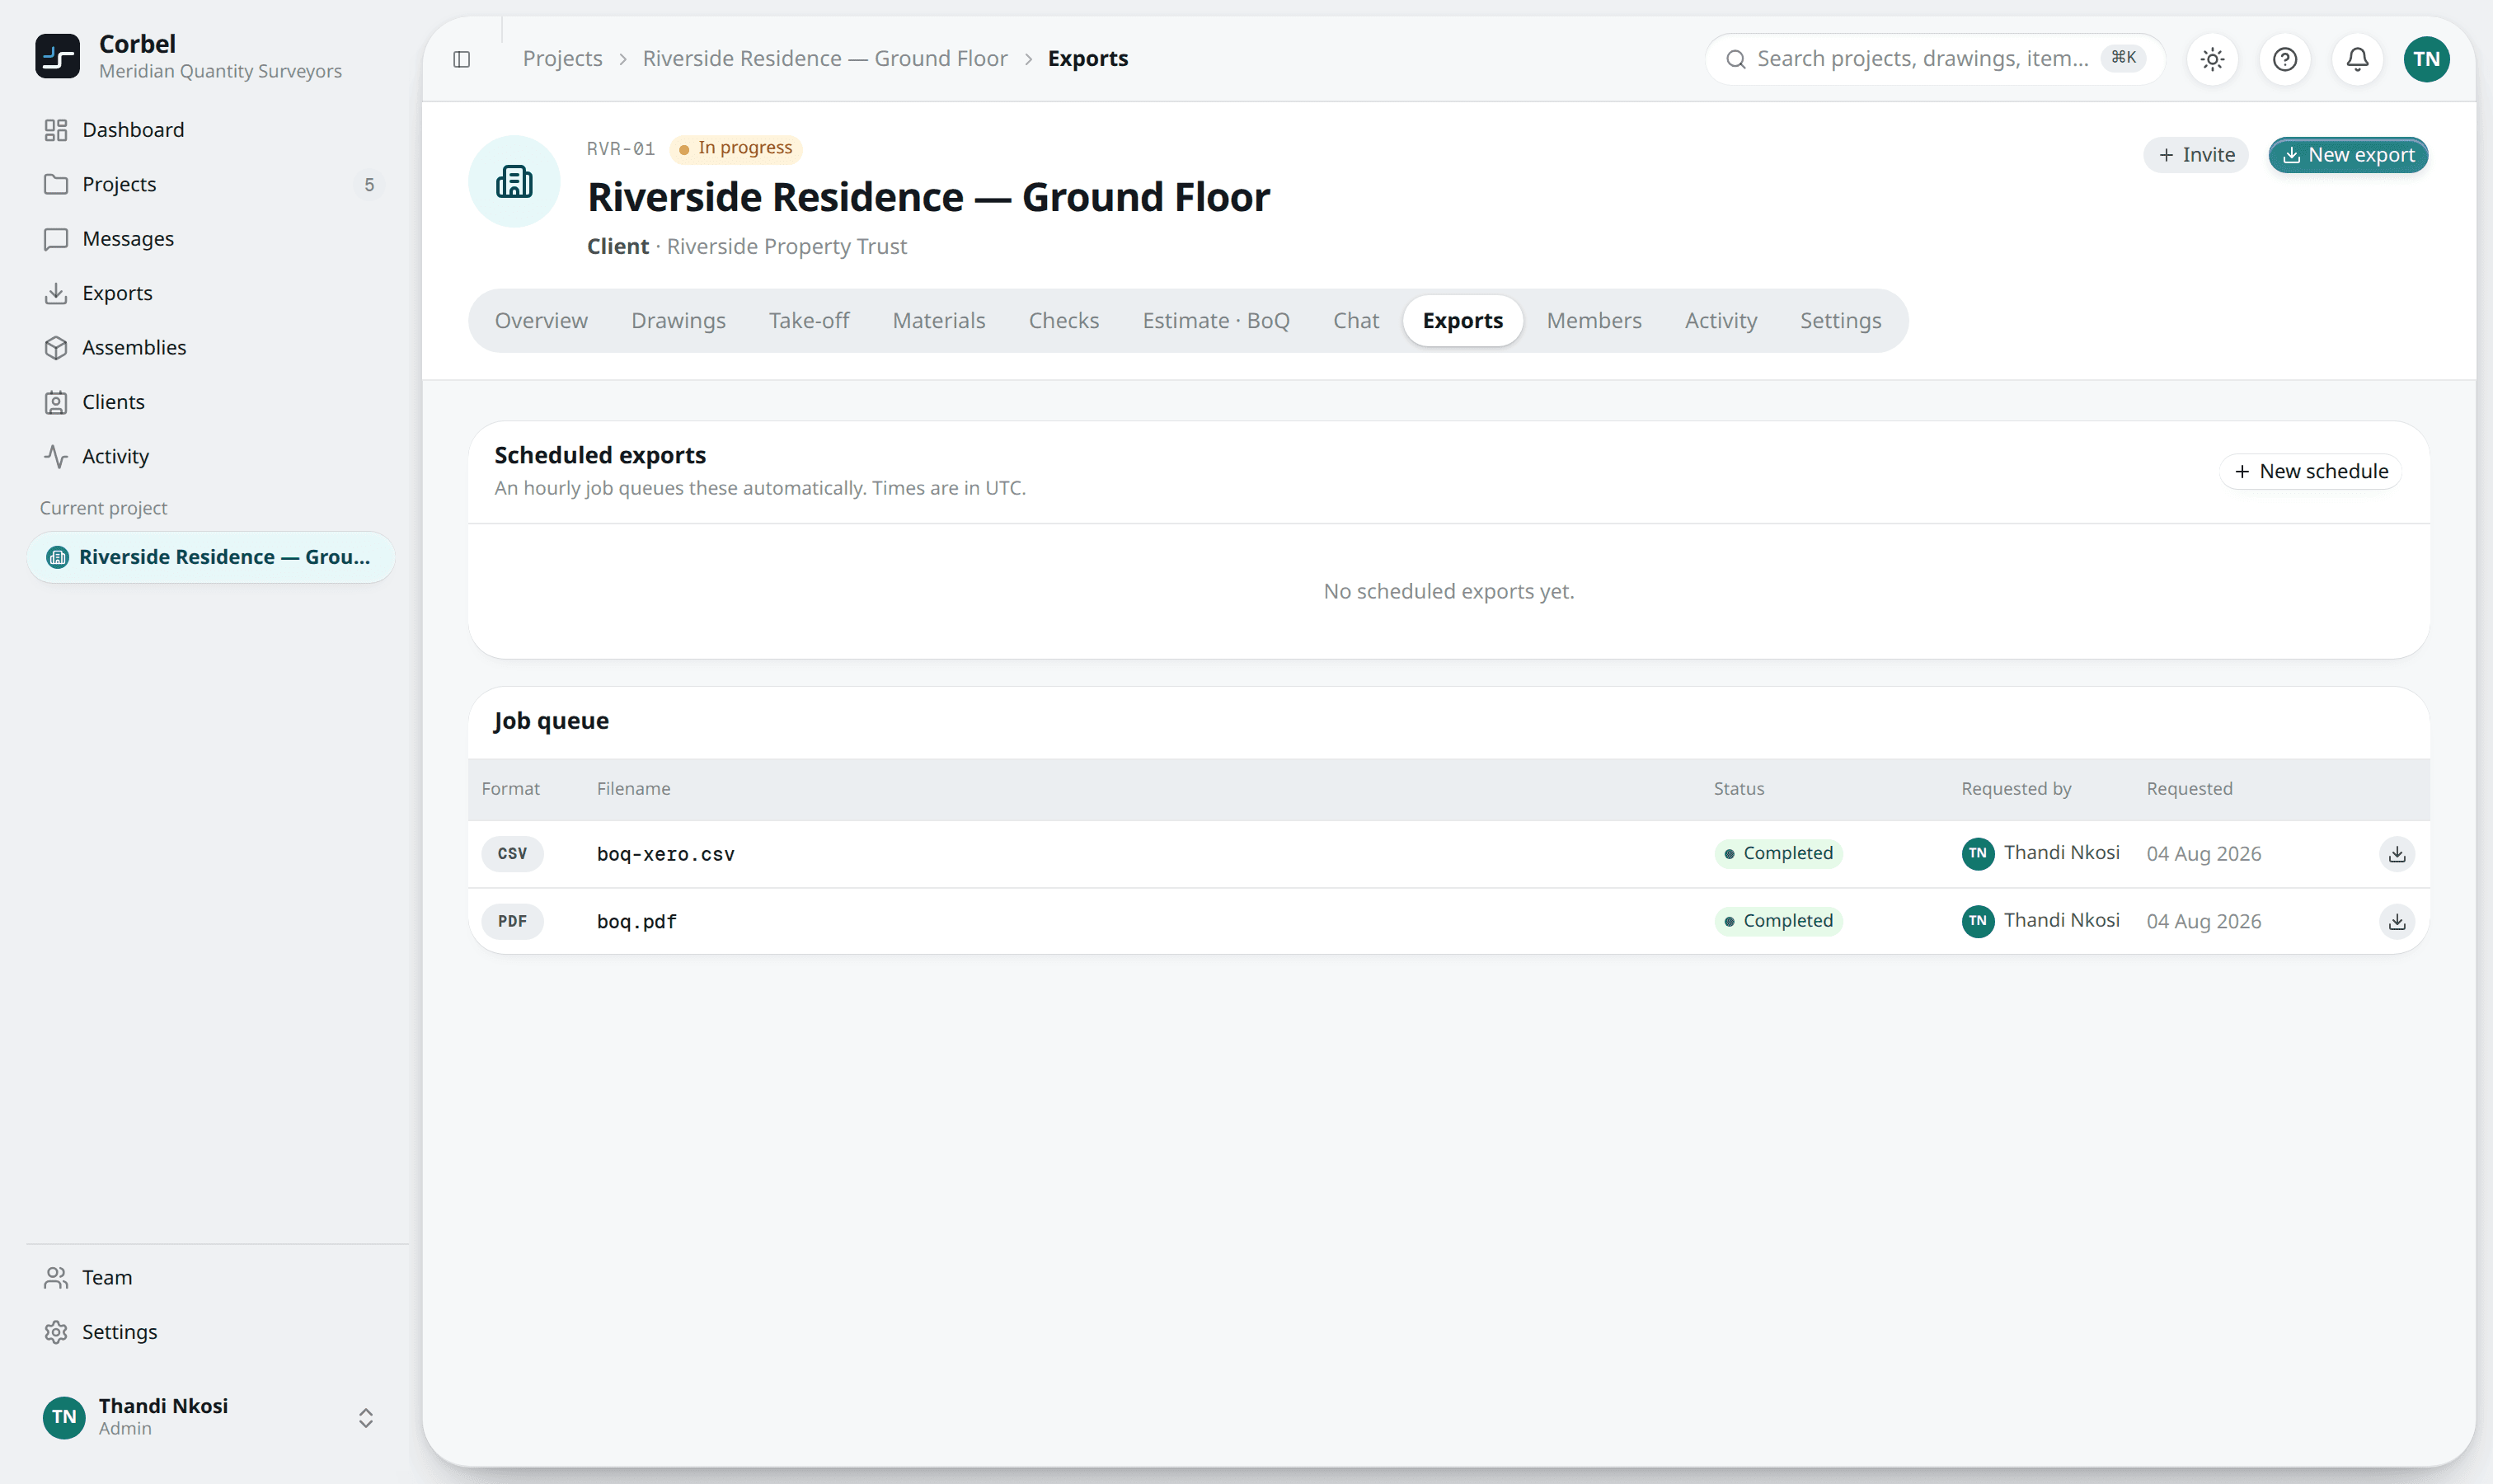Switch to the Take-off tab
Viewport: 2493px width, 1484px height.
click(x=809, y=321)
